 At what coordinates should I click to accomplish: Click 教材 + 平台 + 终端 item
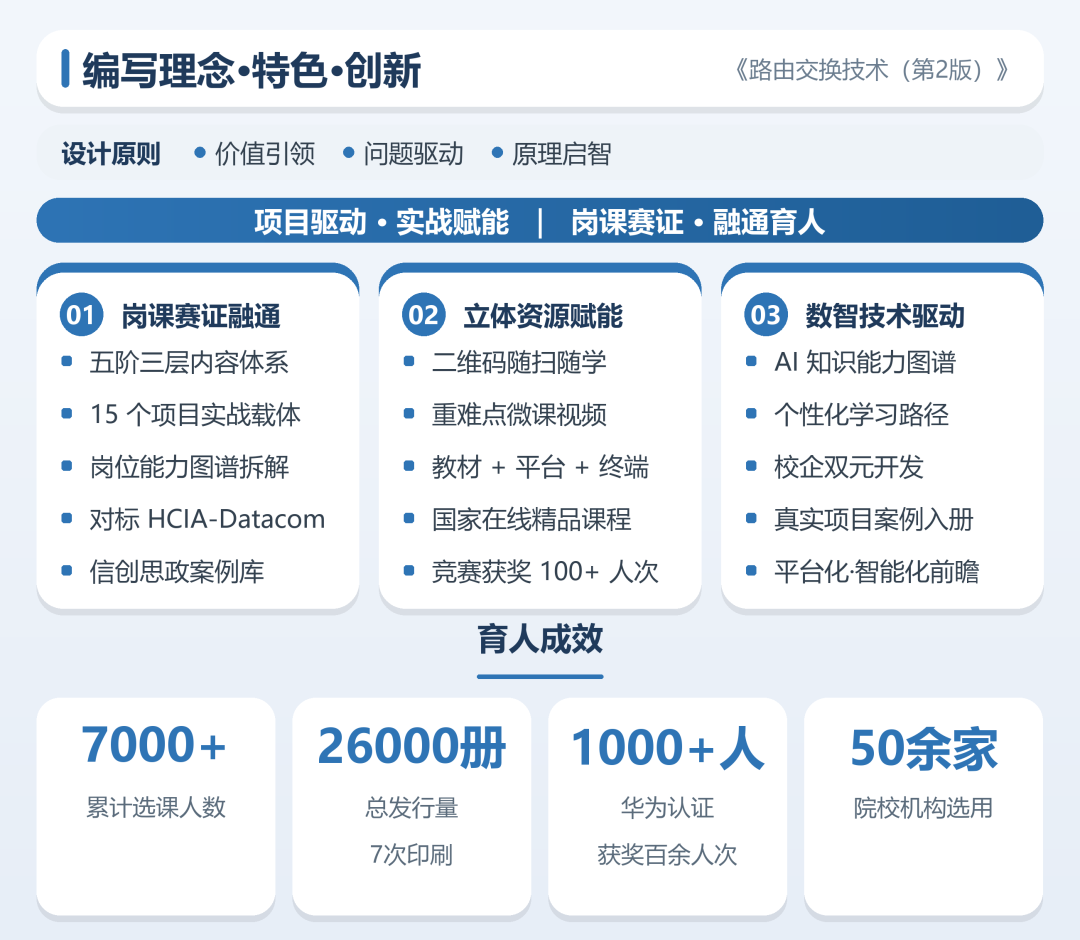[x=540, y=467]
